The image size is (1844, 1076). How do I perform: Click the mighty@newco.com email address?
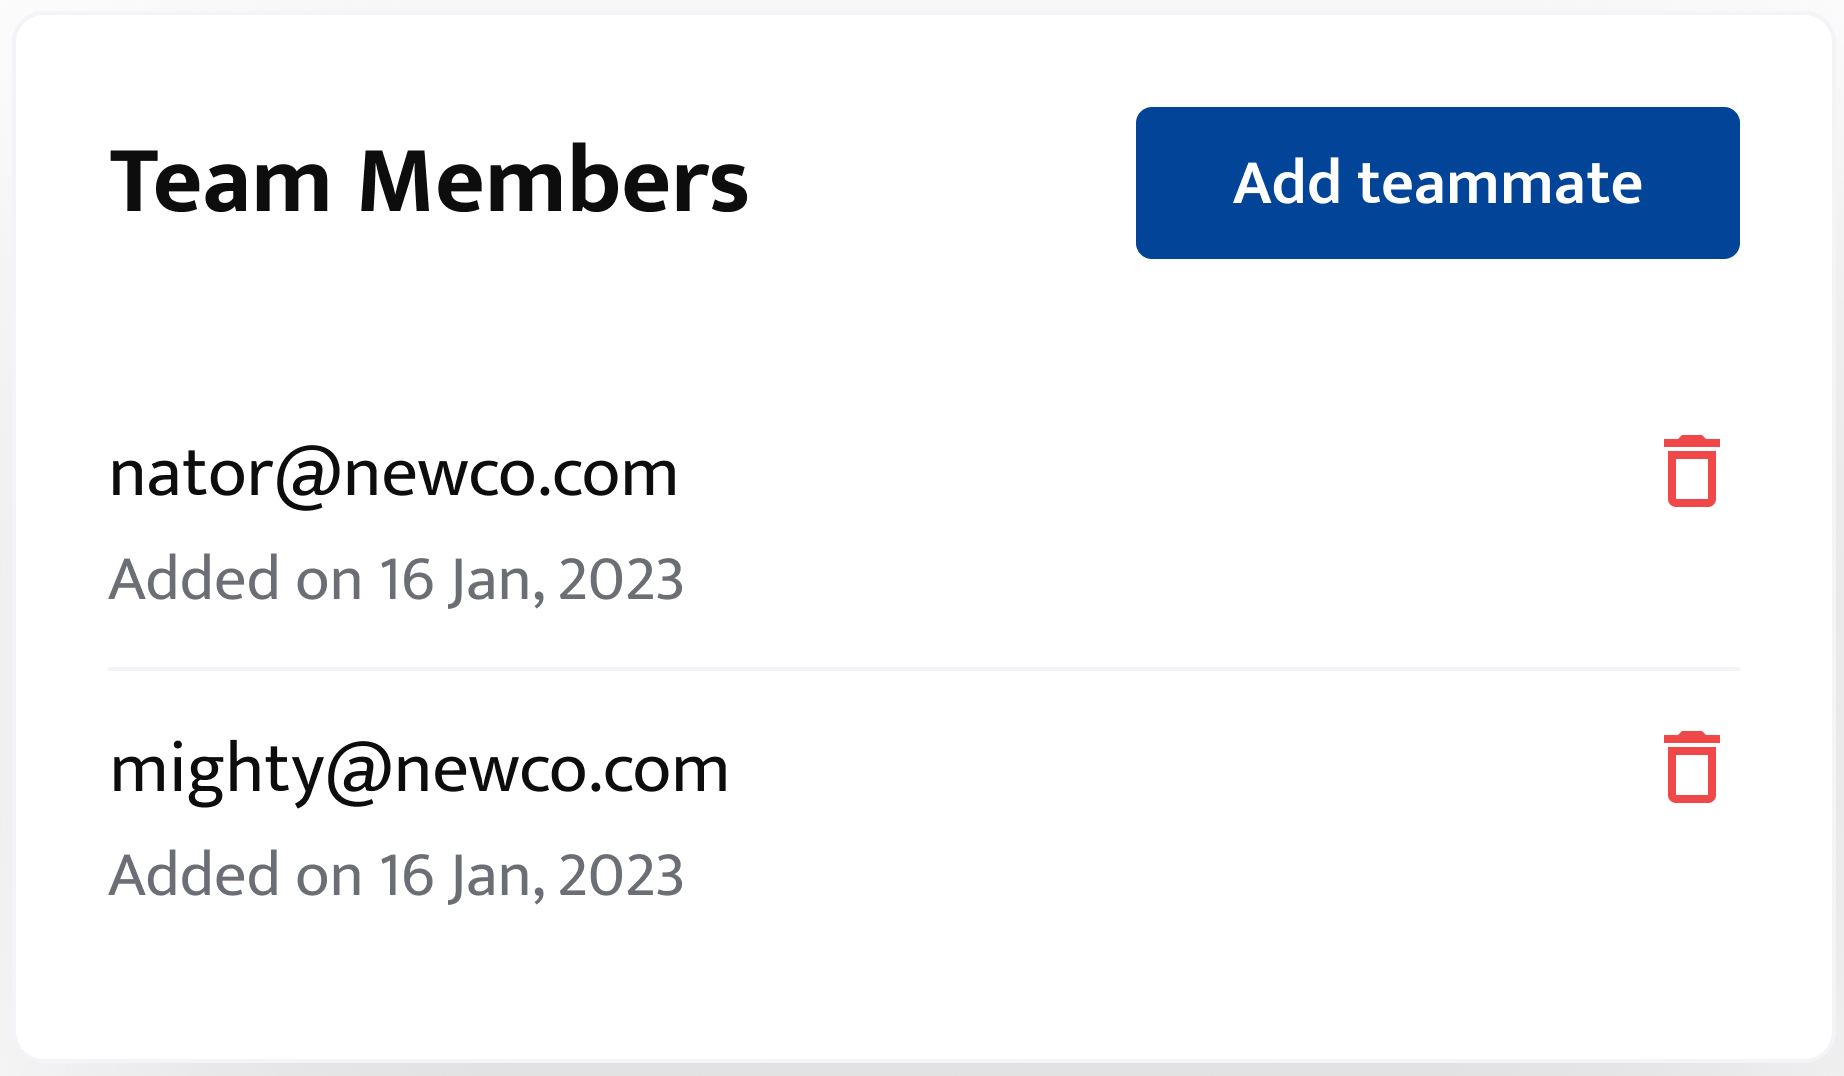click(x=419, y=769)
